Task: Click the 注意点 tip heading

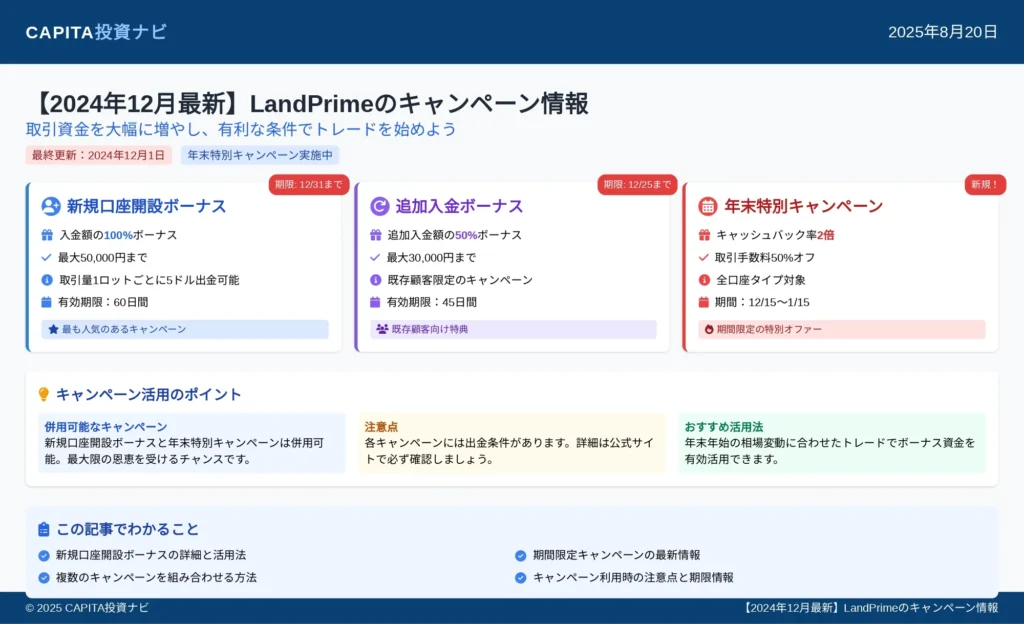Action: coord(381,427)
